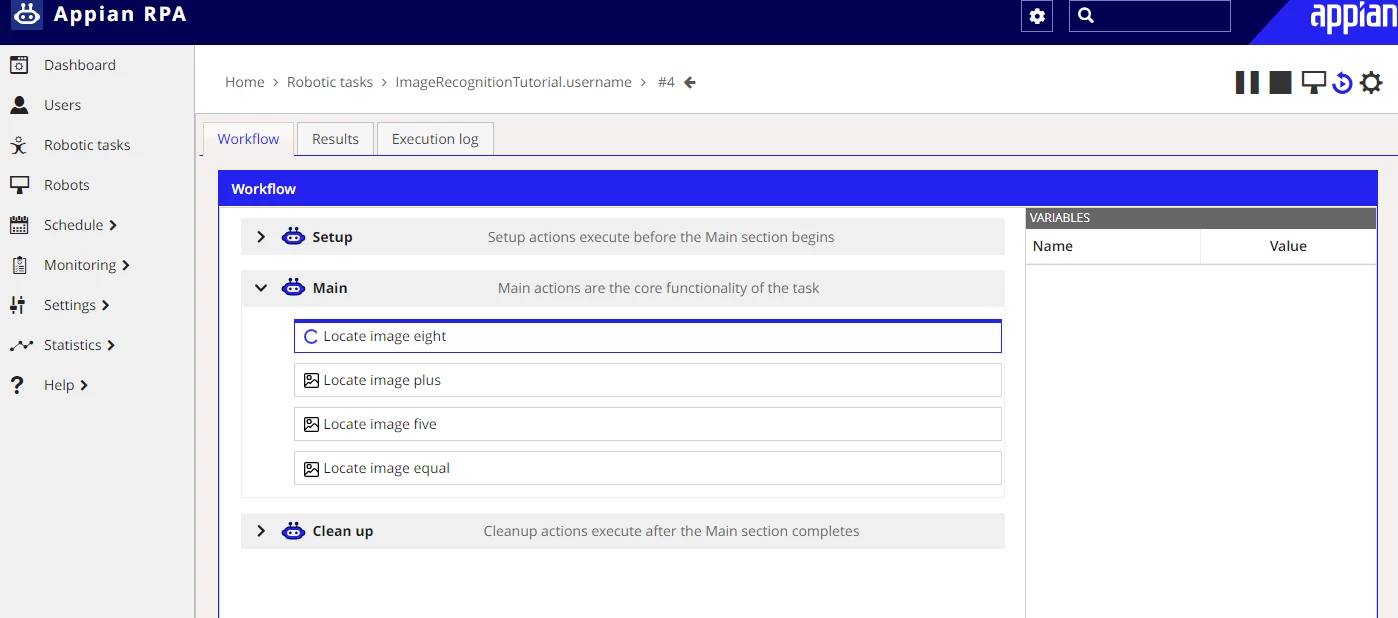This screenshot has width=1398, height=618.
Task: Expand the Settings submenu chevron
Action: tap(106, 305)
